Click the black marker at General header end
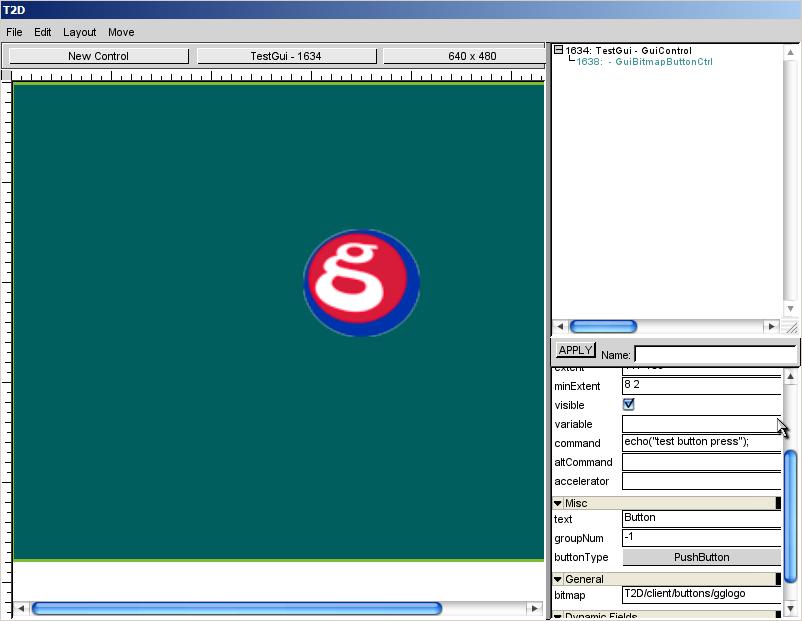Image resolution: width=802 pixels, height=621 pixels. click(778, 579)
